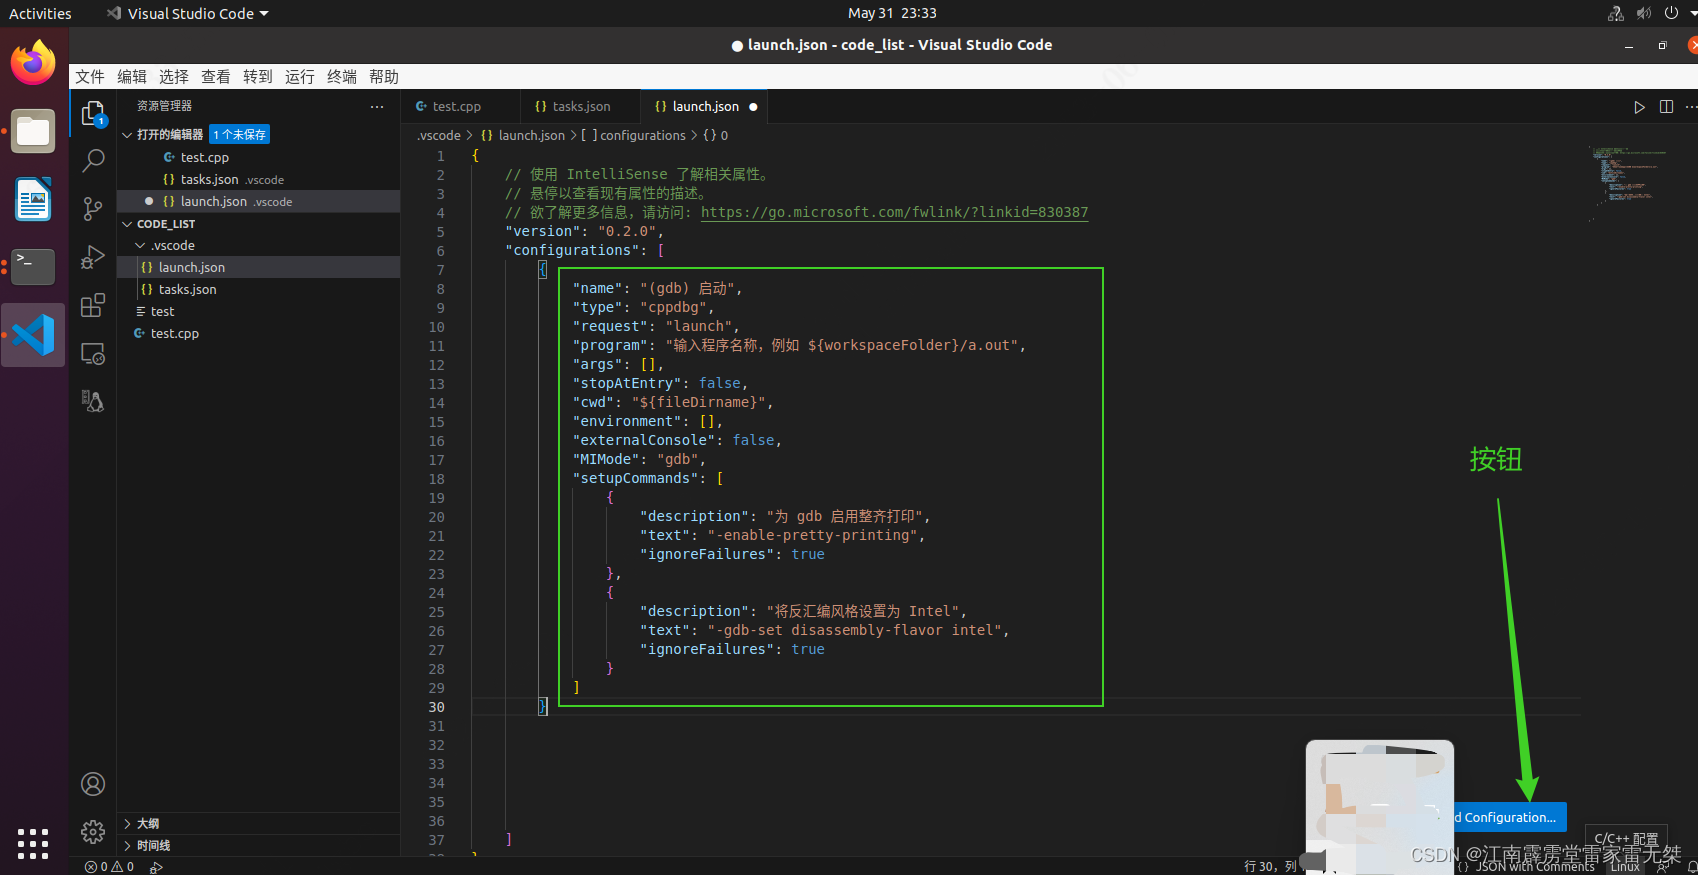Screen dimensions: 1698x875
Task: Select launch.json under open editors
Action: (x=259, y=202)
